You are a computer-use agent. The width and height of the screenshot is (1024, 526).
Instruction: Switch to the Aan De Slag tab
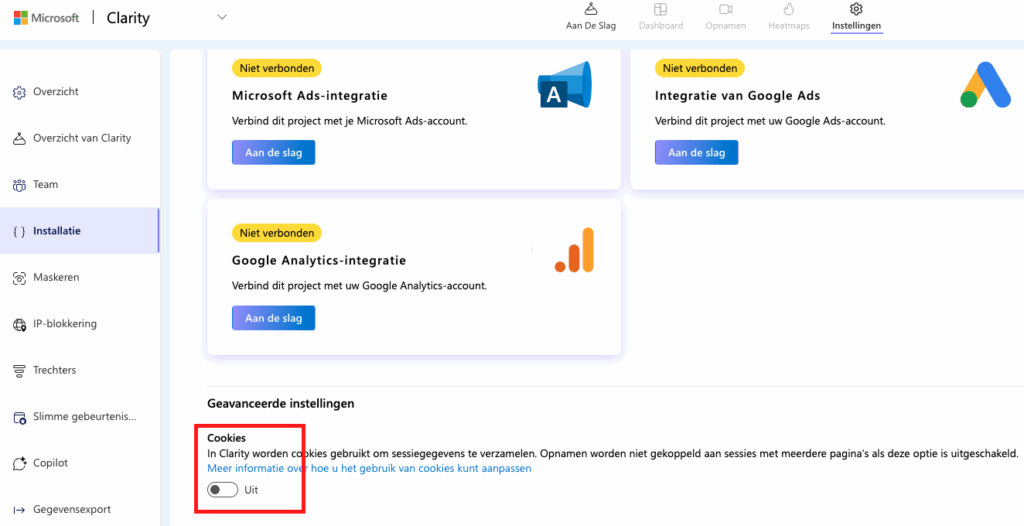point(591,17)
